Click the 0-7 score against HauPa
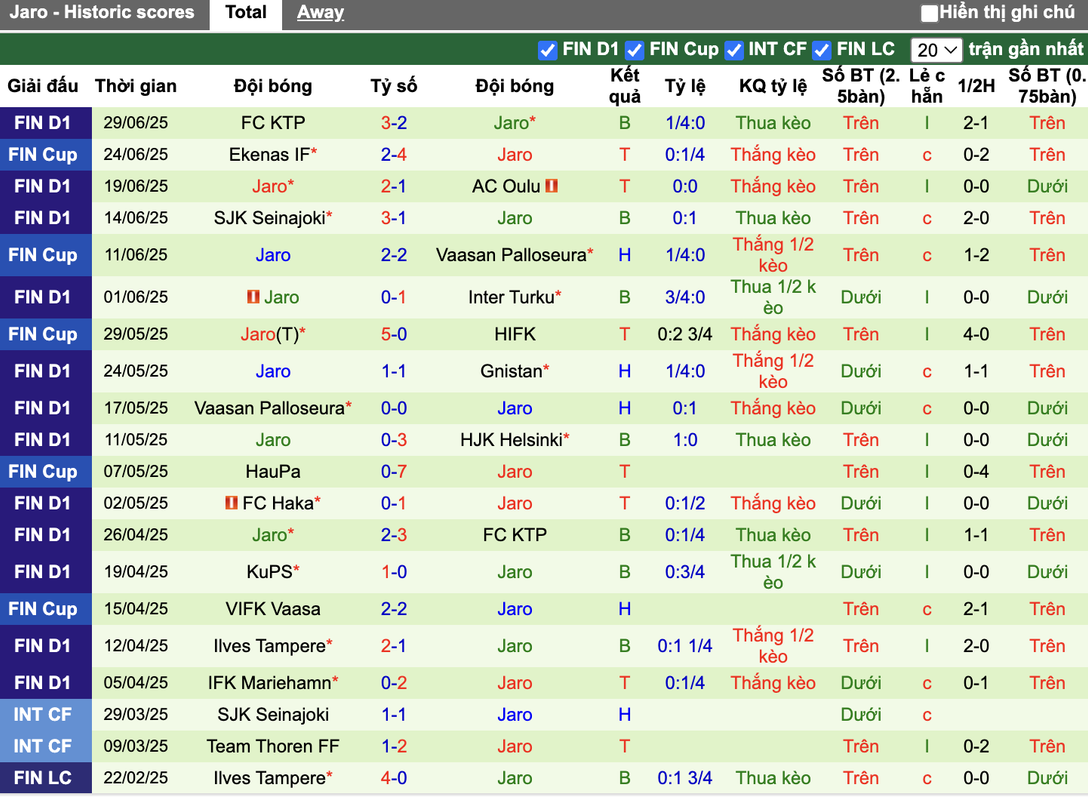The height and width of the screenshot is (800, 1088). [393, 472]
